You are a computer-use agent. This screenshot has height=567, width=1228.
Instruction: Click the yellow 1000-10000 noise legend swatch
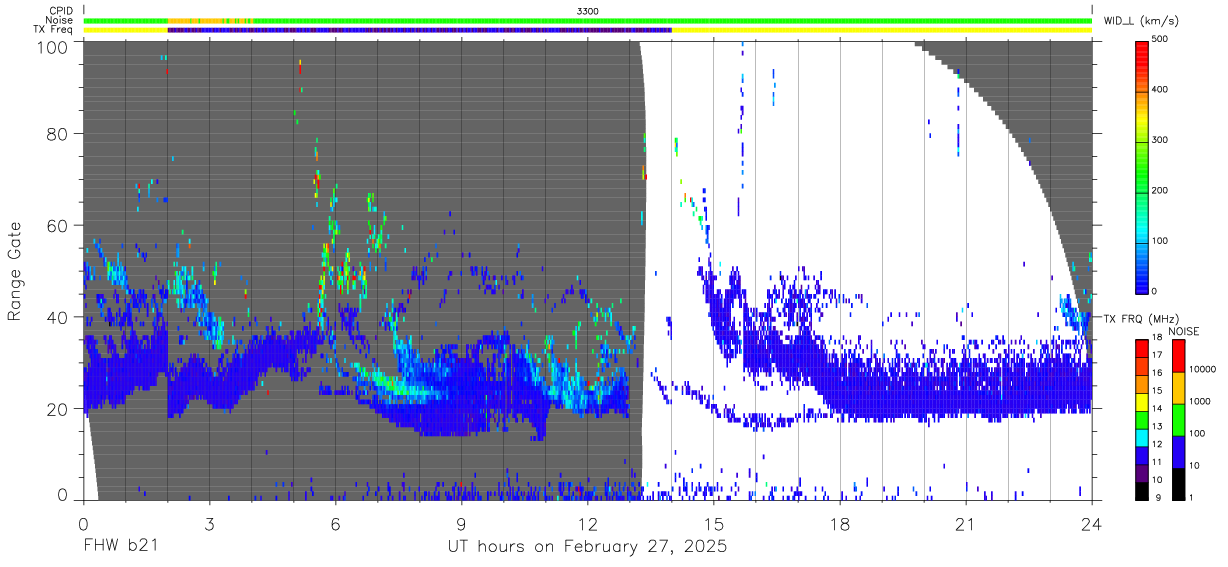click(1178, 388)
